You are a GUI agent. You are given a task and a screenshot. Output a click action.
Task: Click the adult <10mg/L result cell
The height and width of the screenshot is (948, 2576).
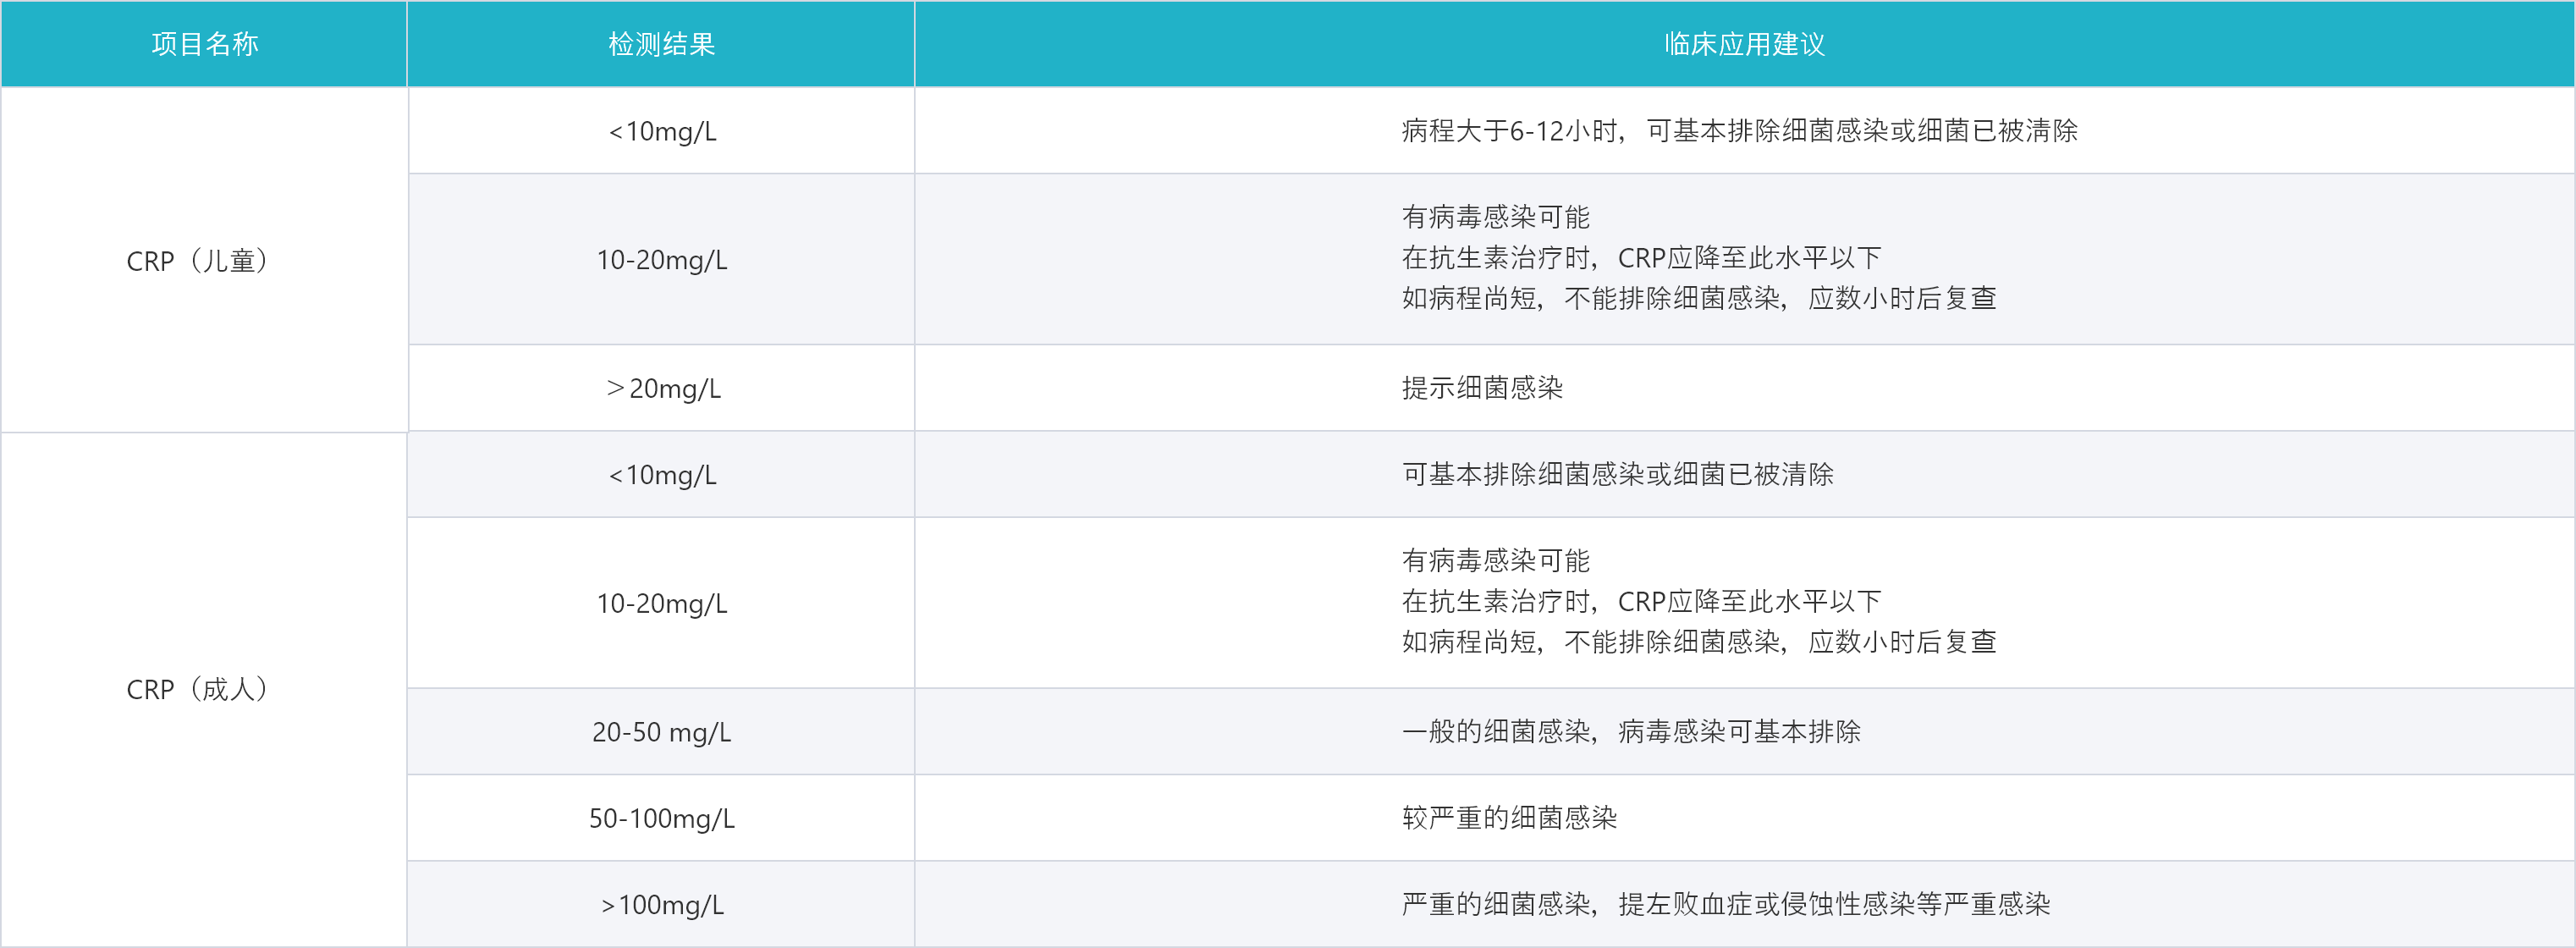[662, 475]
